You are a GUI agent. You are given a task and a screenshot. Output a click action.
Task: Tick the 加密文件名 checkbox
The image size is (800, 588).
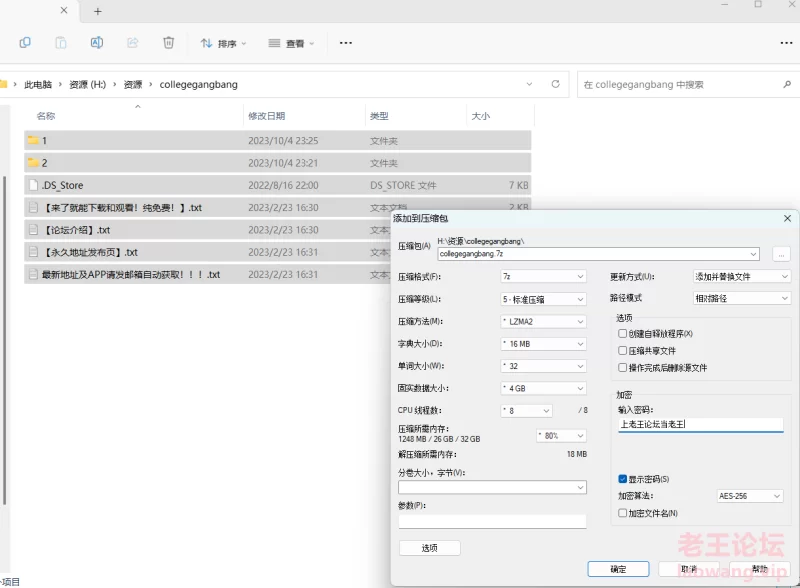(623, 513)
